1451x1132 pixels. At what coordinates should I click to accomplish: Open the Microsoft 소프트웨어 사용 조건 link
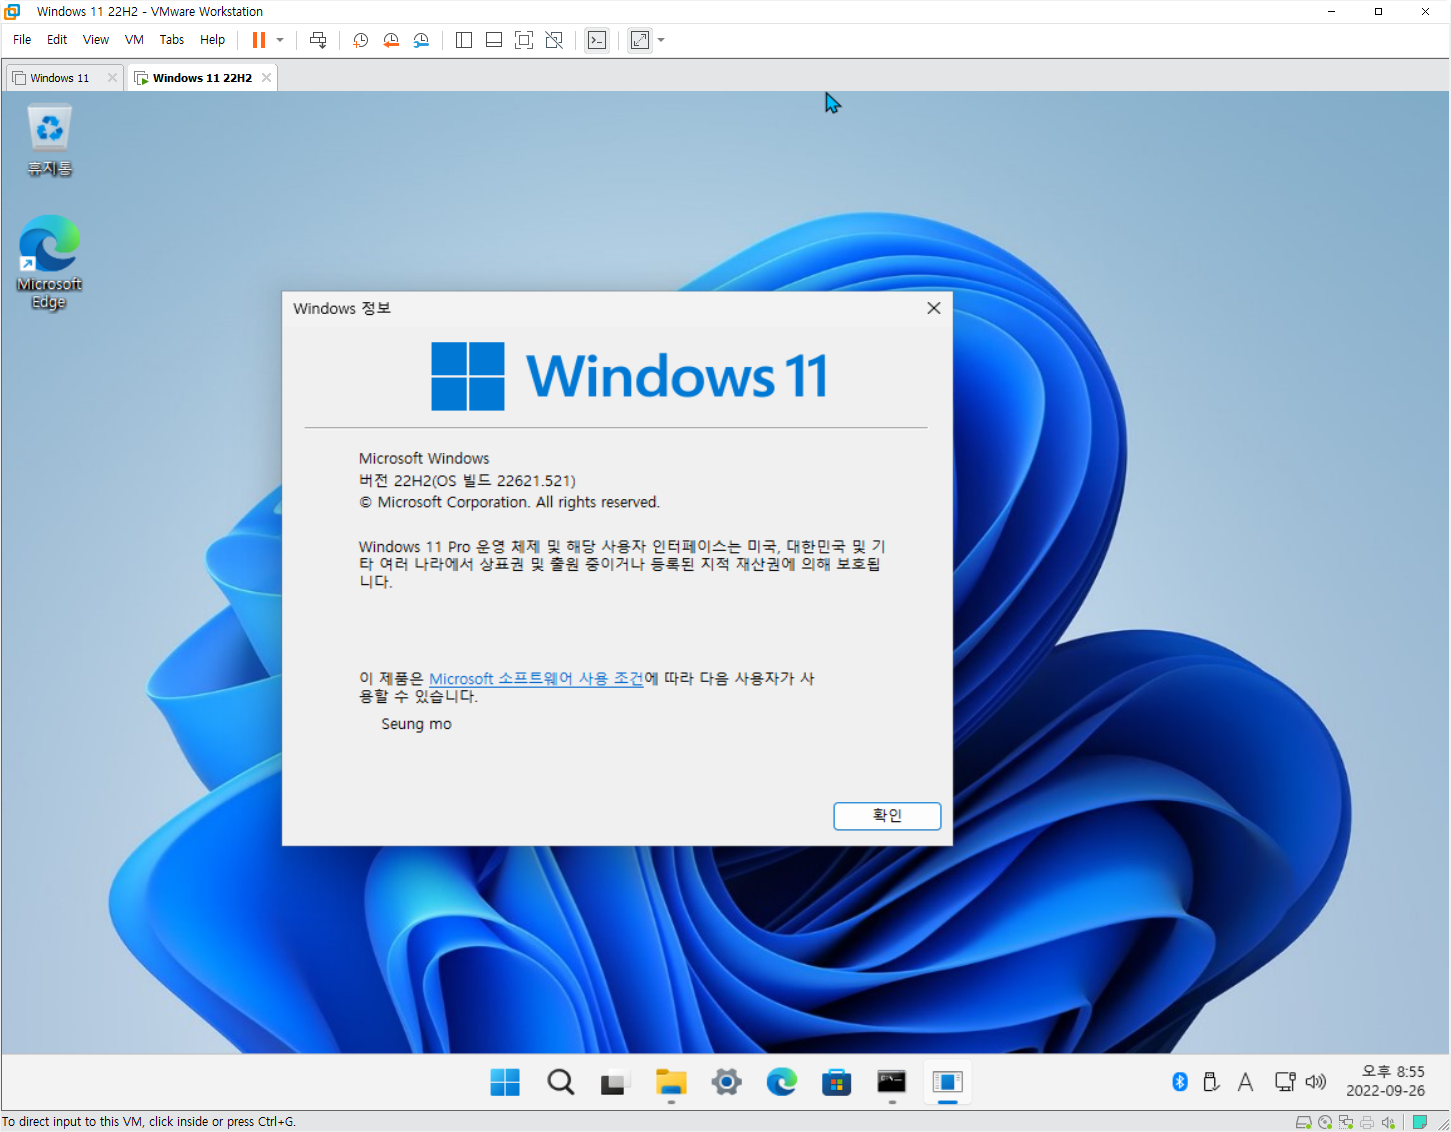coord(536,678)
